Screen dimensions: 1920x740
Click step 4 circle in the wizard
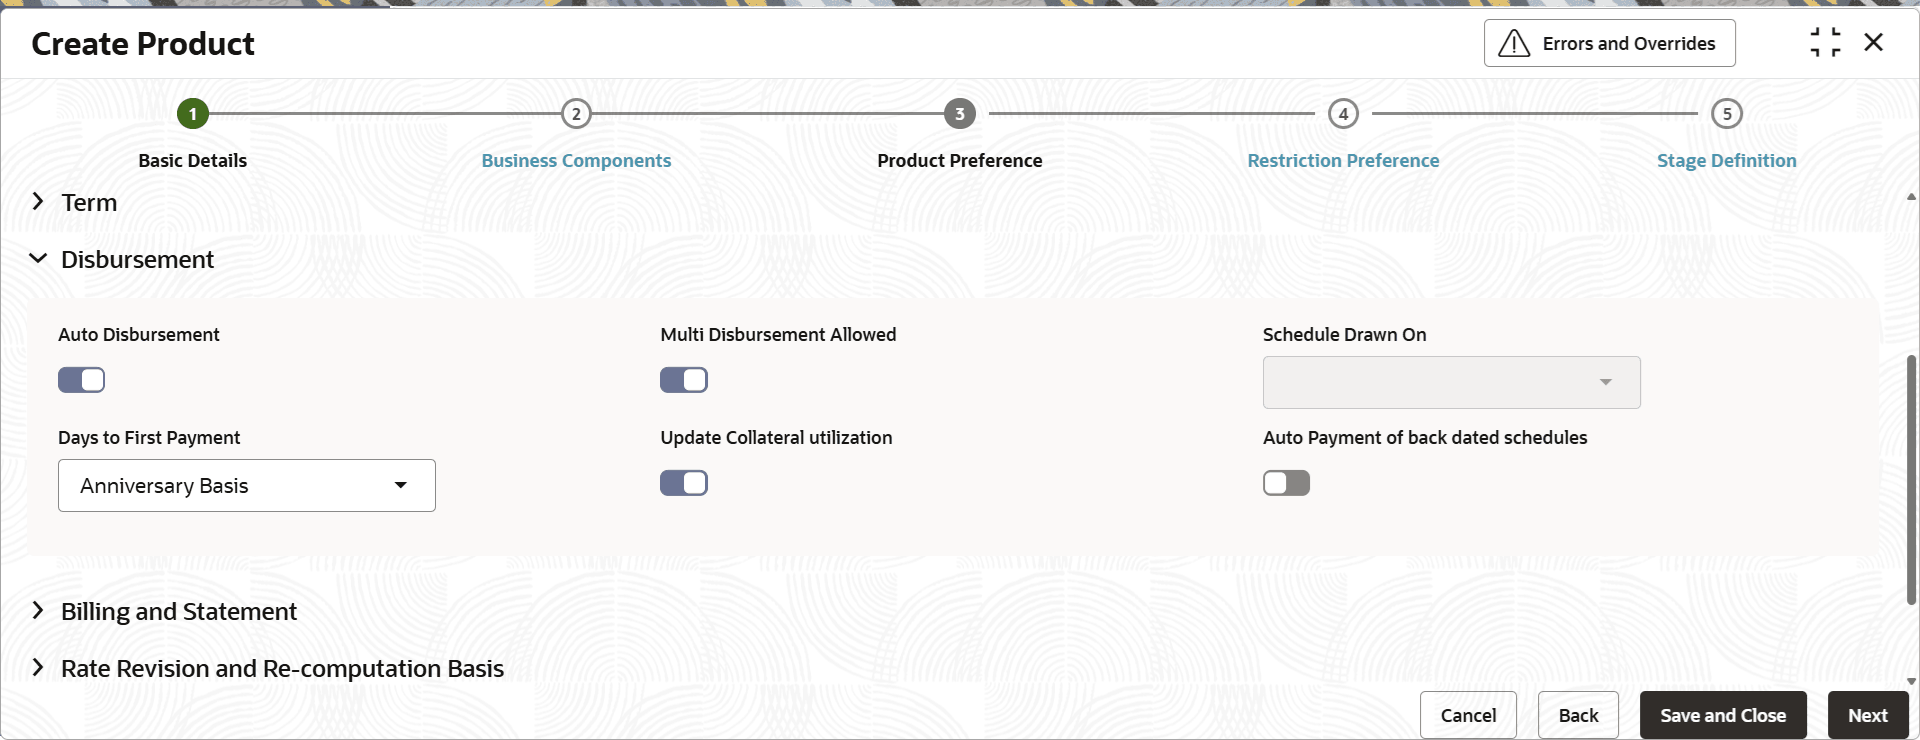pyautogui.click(x=1343, y=114)
